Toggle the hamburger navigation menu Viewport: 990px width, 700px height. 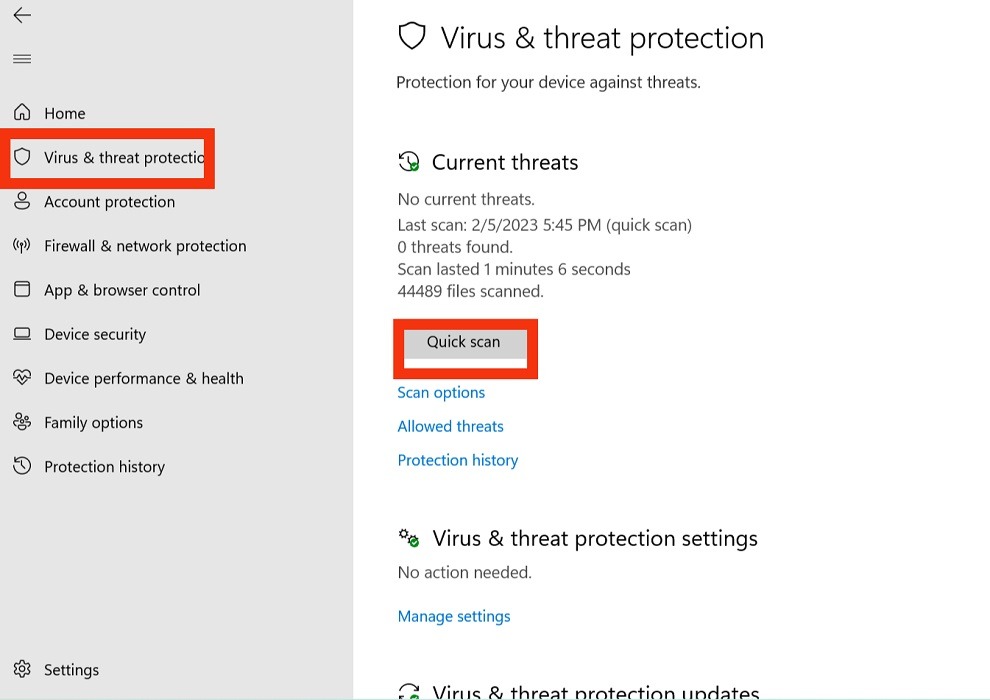pos(21,58)
